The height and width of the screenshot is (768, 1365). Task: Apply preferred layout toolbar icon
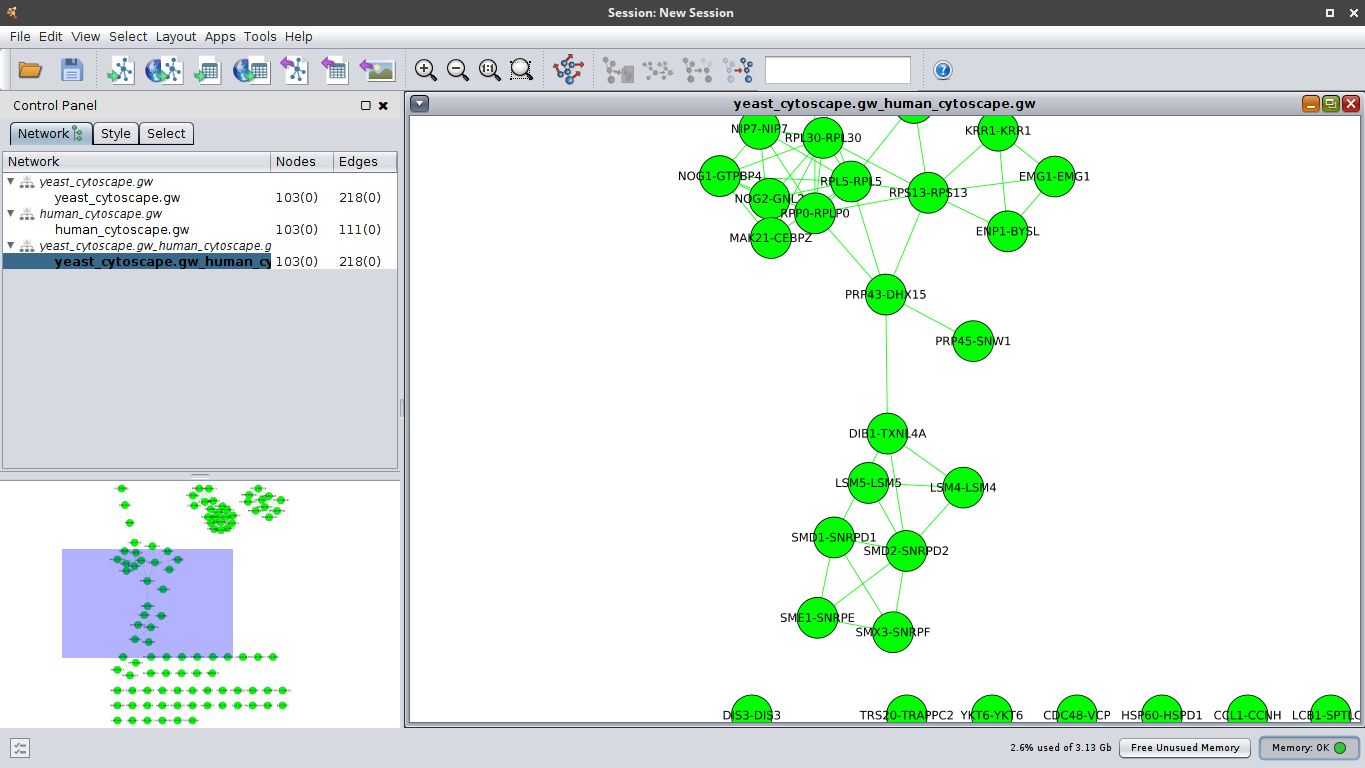(569, 70)
